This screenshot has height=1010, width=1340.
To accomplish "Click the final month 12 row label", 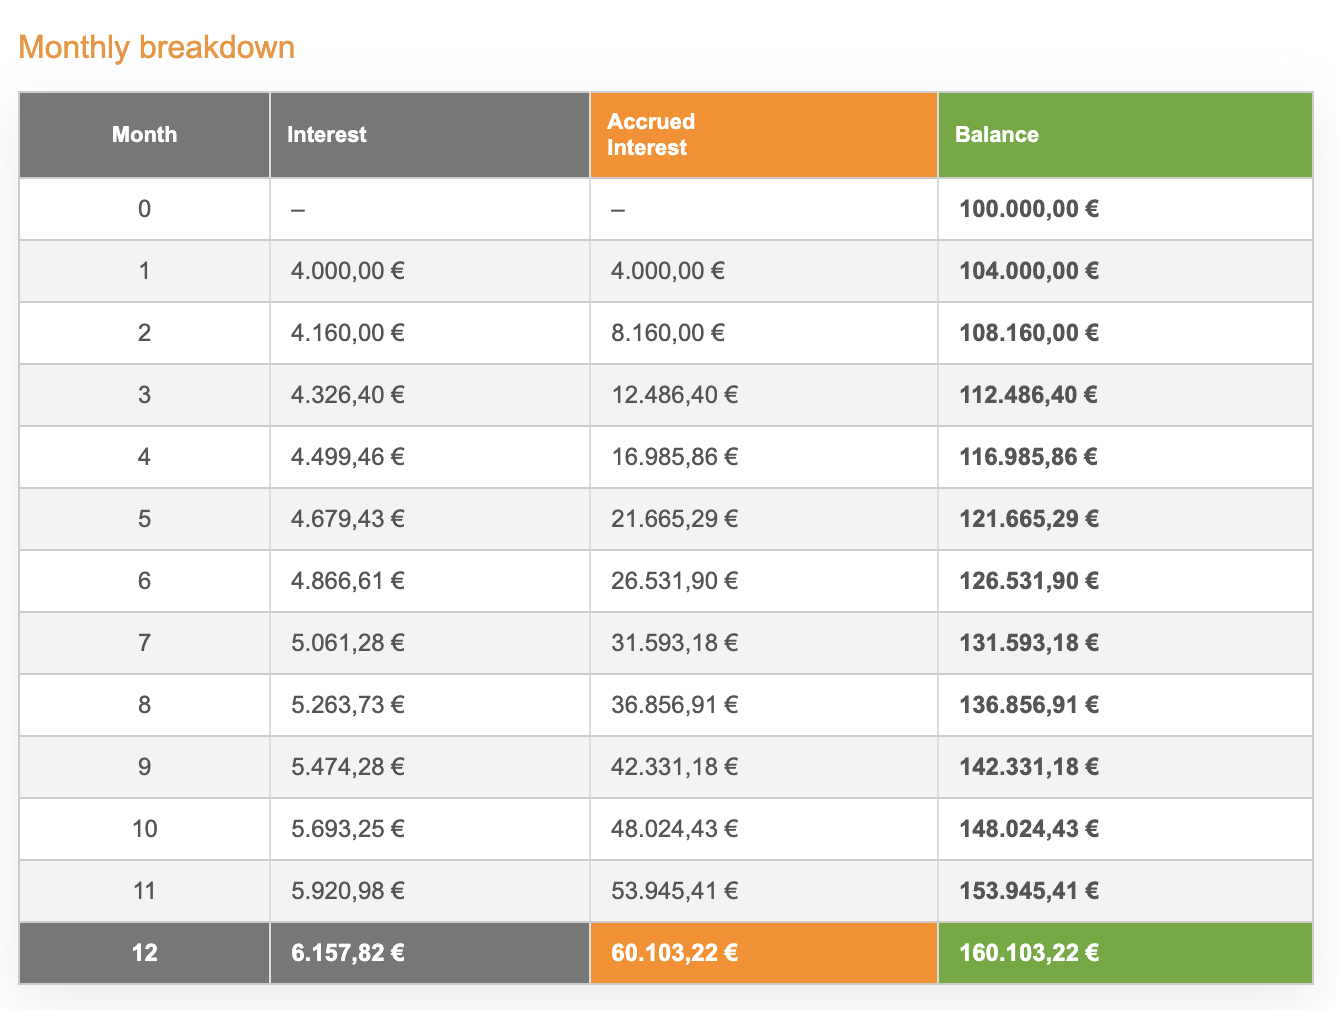I will [144, 953].
